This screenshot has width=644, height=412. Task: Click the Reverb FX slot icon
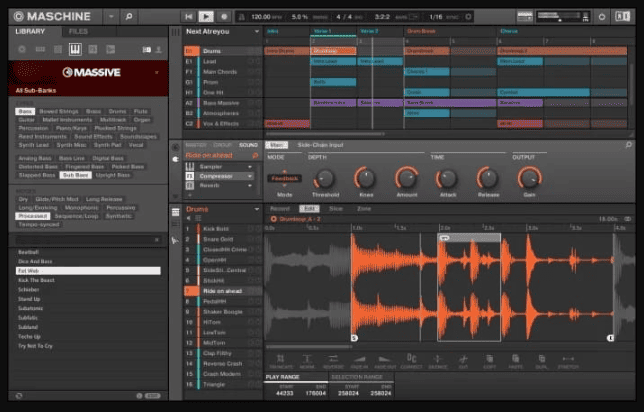tap(190, 185)
